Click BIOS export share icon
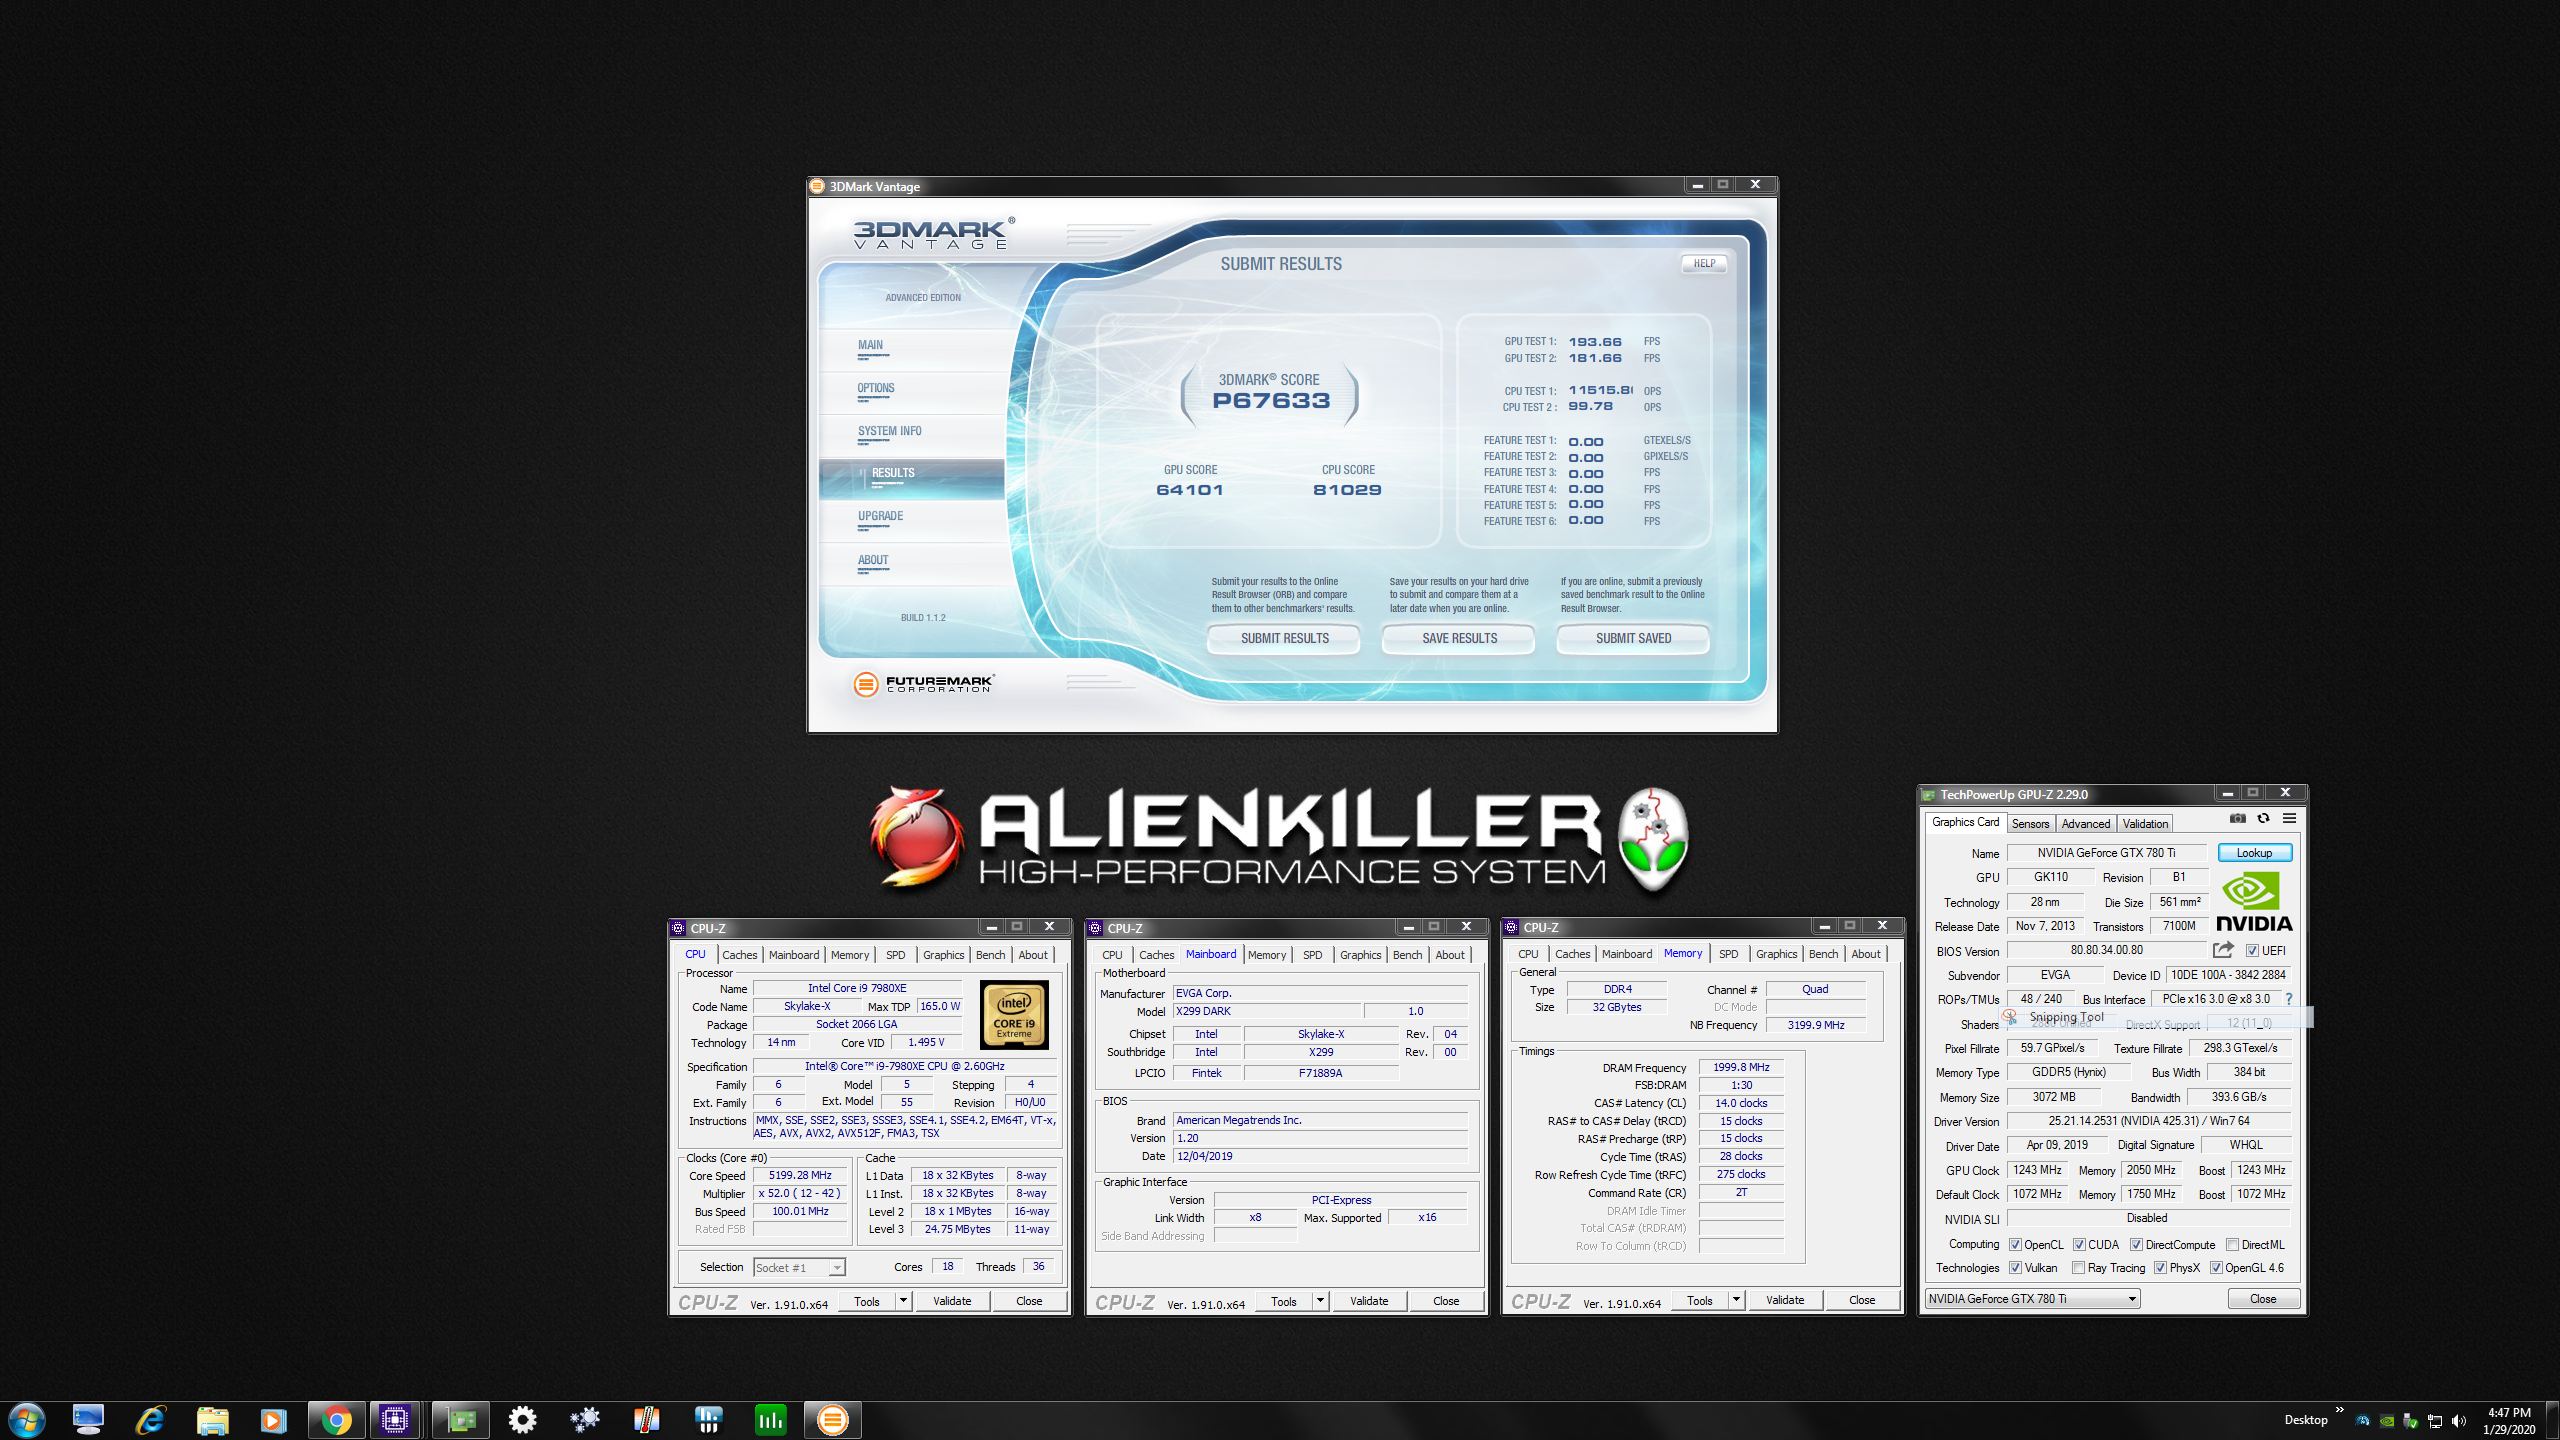 coord(2223,950)
